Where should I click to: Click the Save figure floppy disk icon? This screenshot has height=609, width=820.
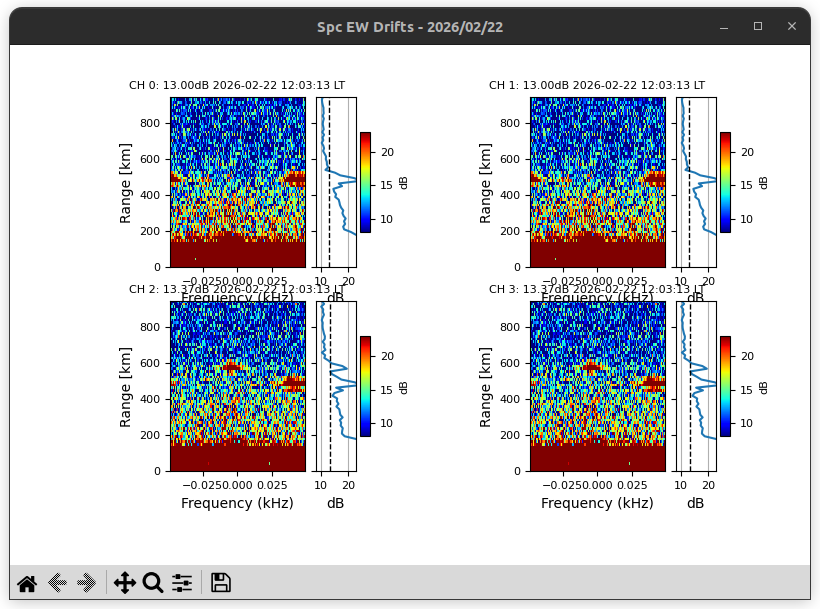tap(221, 583)
